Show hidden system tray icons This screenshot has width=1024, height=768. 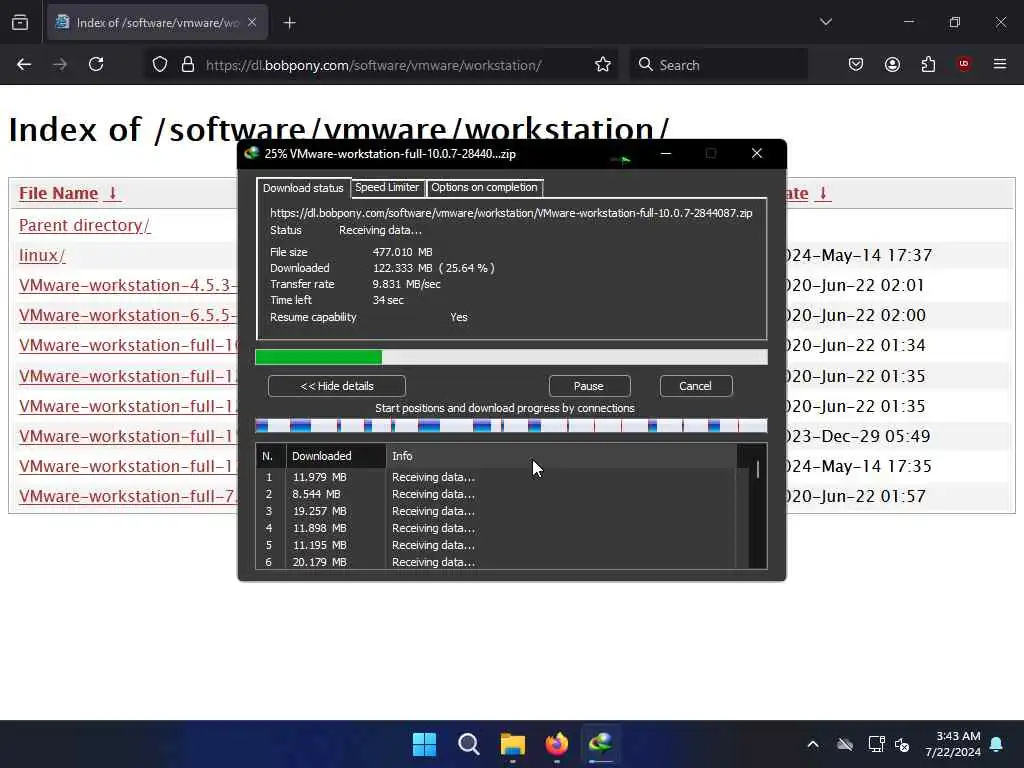click(x=813, y=744)
